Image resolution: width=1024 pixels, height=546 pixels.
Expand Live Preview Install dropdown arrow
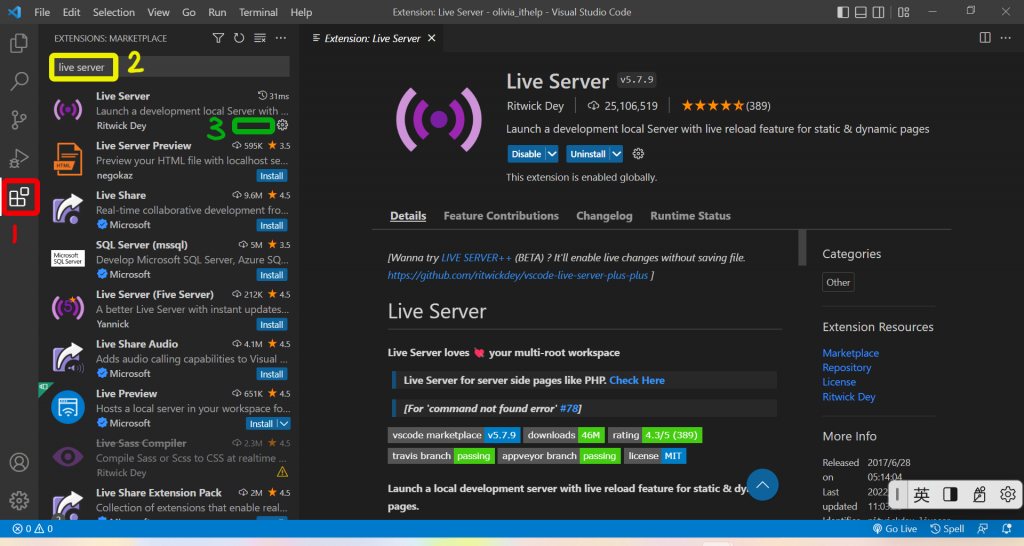[284, 424]
